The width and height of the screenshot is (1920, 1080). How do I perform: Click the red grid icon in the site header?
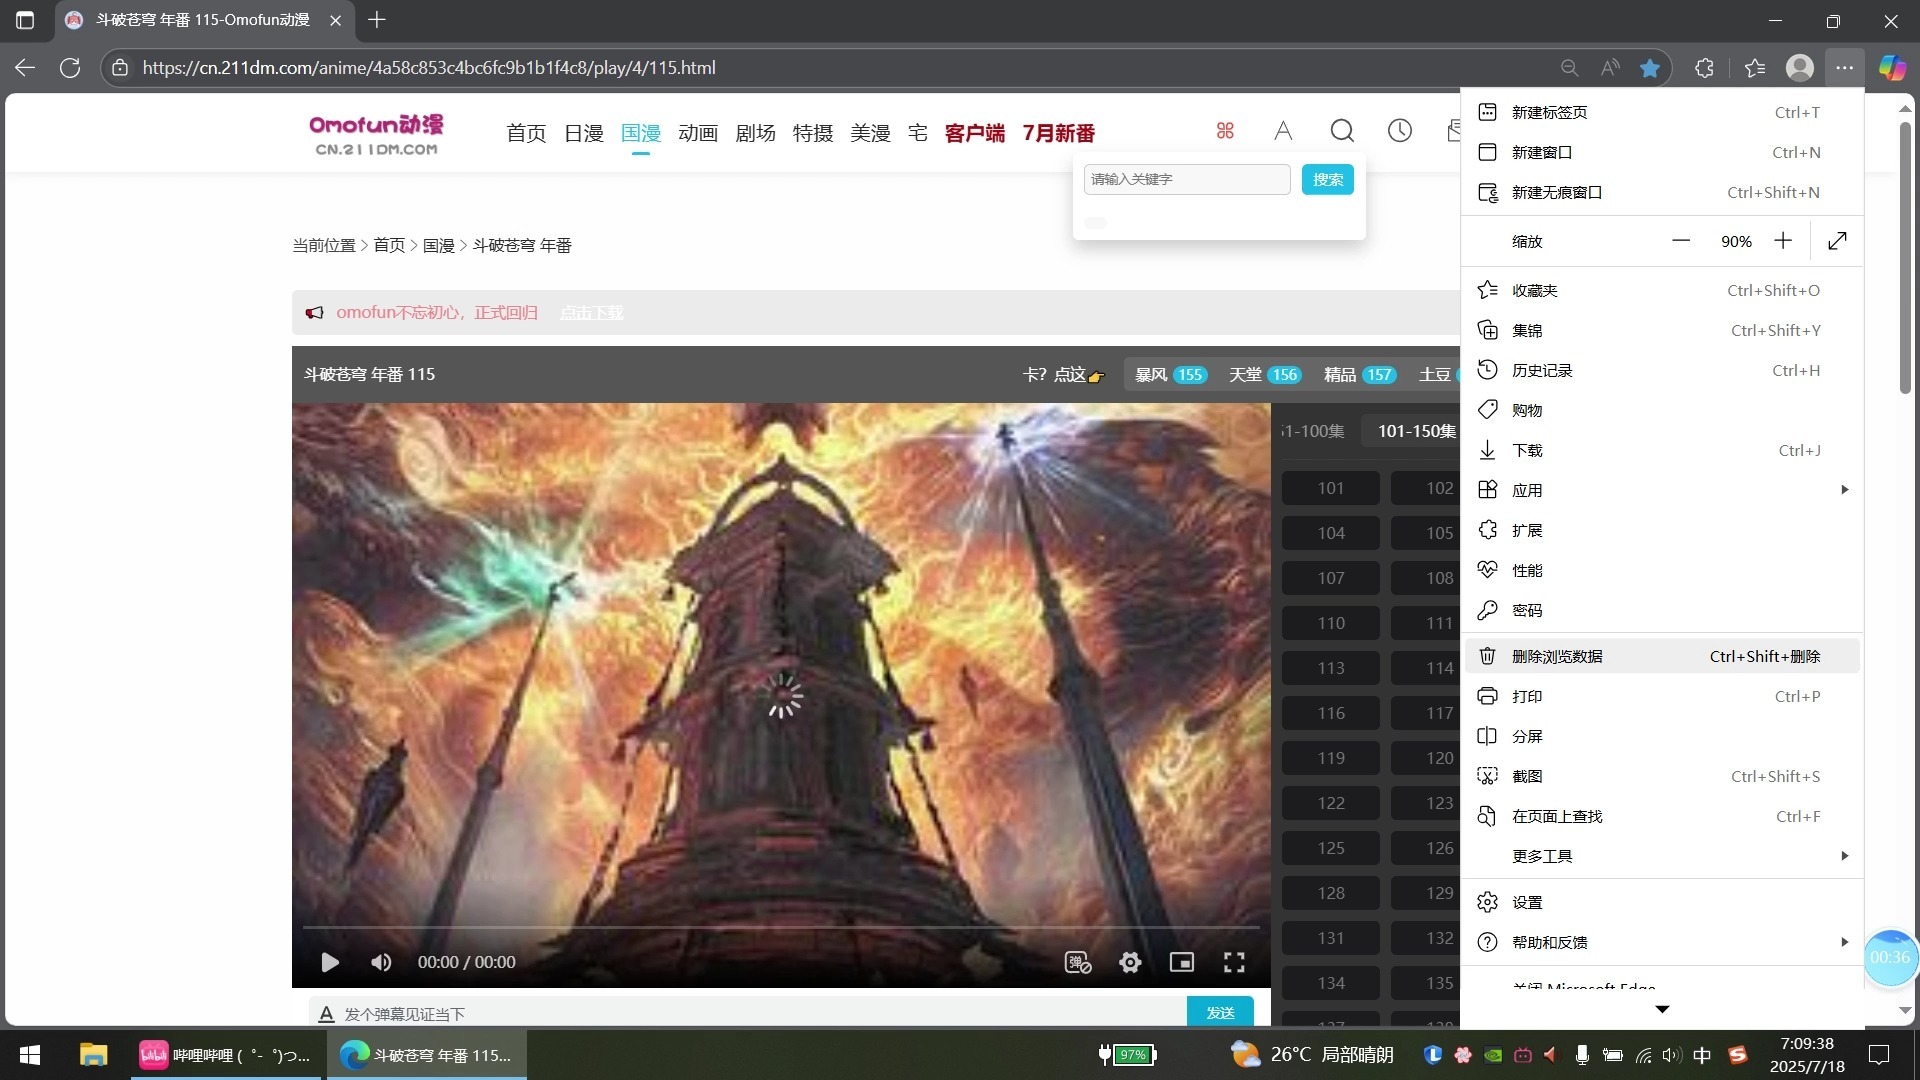pos(1225,131)
